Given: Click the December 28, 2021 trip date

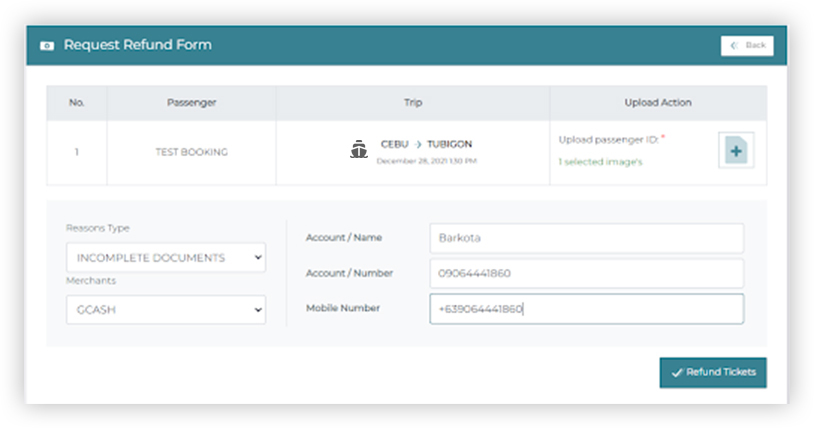Looking at the screenshot, I should (426, 160).
